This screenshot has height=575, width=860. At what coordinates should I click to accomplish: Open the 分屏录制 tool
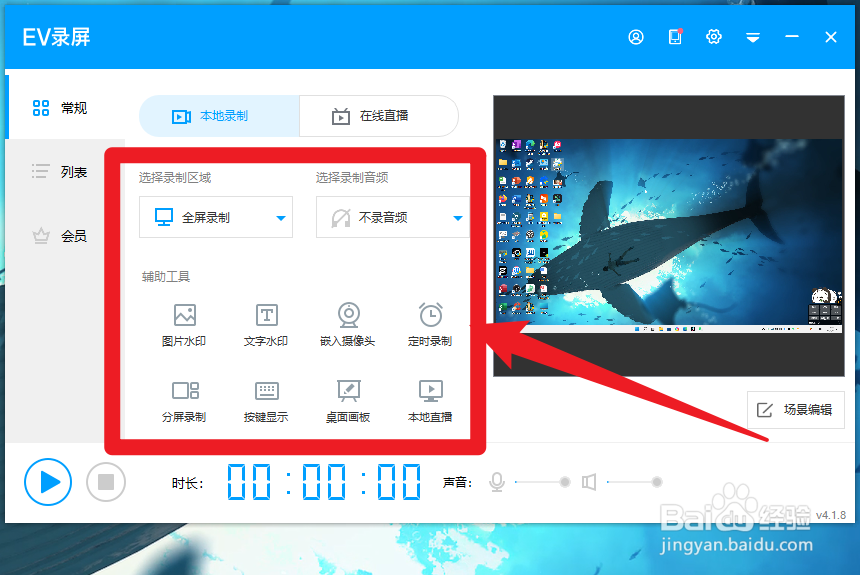[x=184, y=401]
